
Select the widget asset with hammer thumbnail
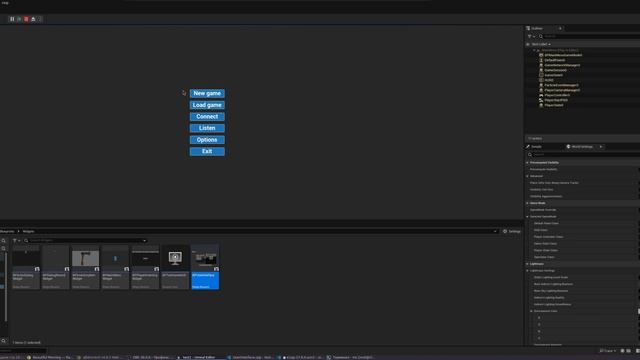coord(85,267)
